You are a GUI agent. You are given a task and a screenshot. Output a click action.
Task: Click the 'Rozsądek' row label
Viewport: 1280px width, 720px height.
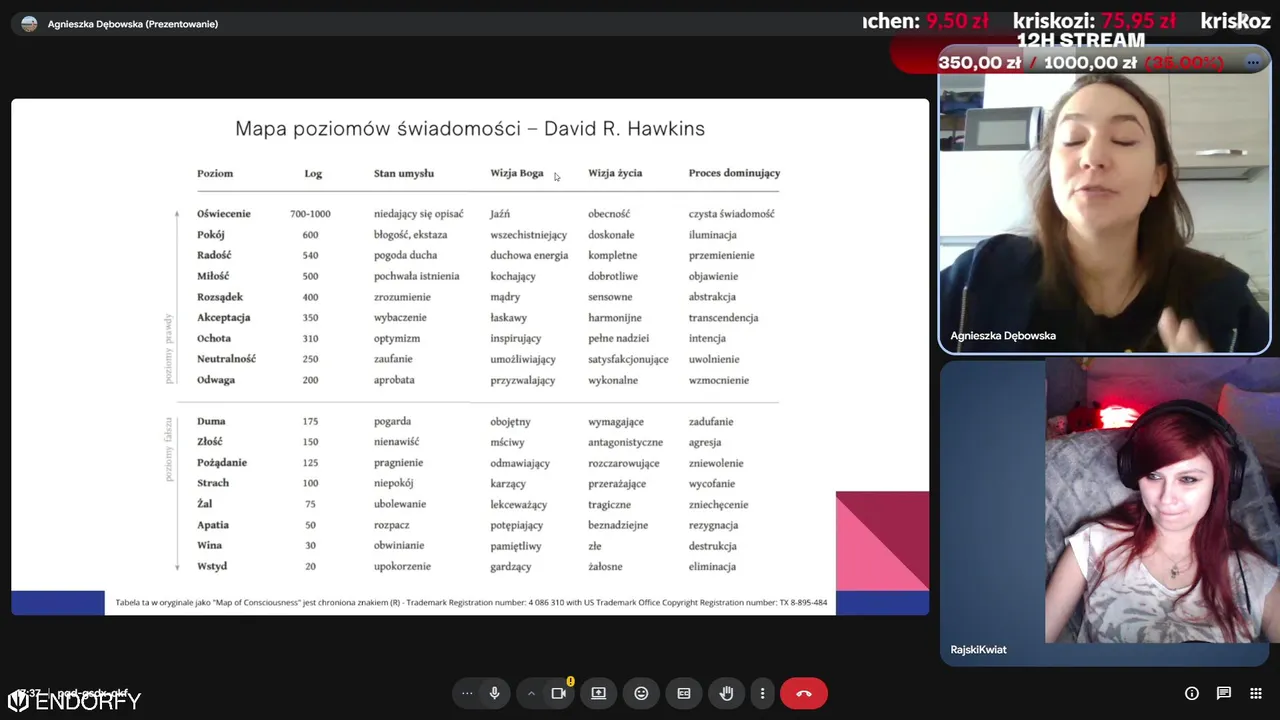pyautogui.click(x=220, y=297)
